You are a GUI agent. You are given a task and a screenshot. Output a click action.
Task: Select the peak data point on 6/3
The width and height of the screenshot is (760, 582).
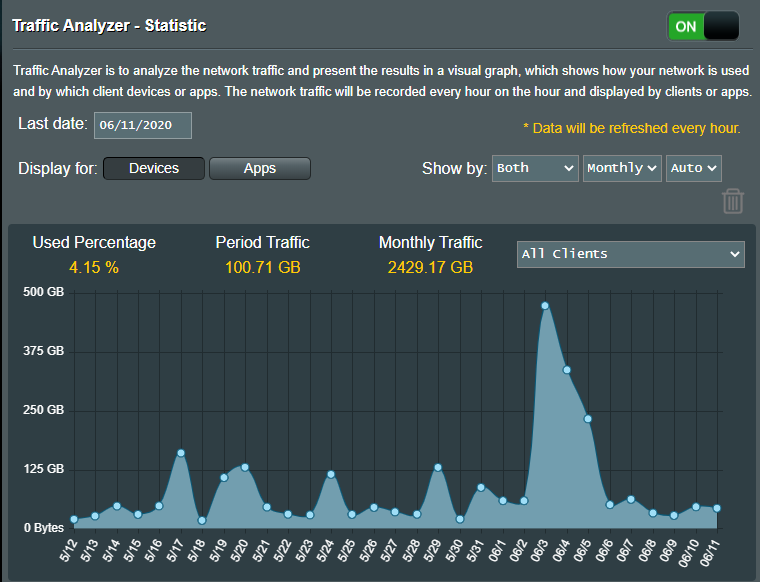545,306
